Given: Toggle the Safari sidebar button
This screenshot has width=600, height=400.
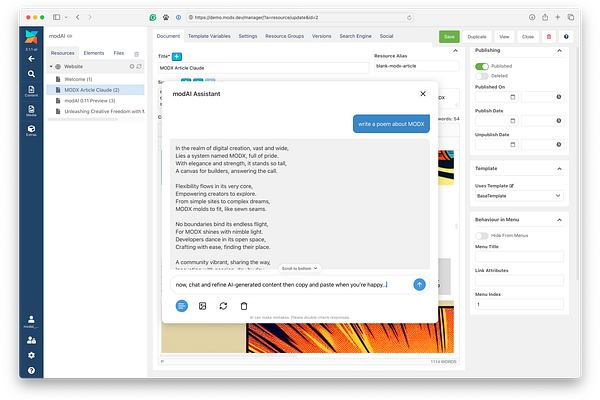Looking at the screenshot, I should pos(57,17).
